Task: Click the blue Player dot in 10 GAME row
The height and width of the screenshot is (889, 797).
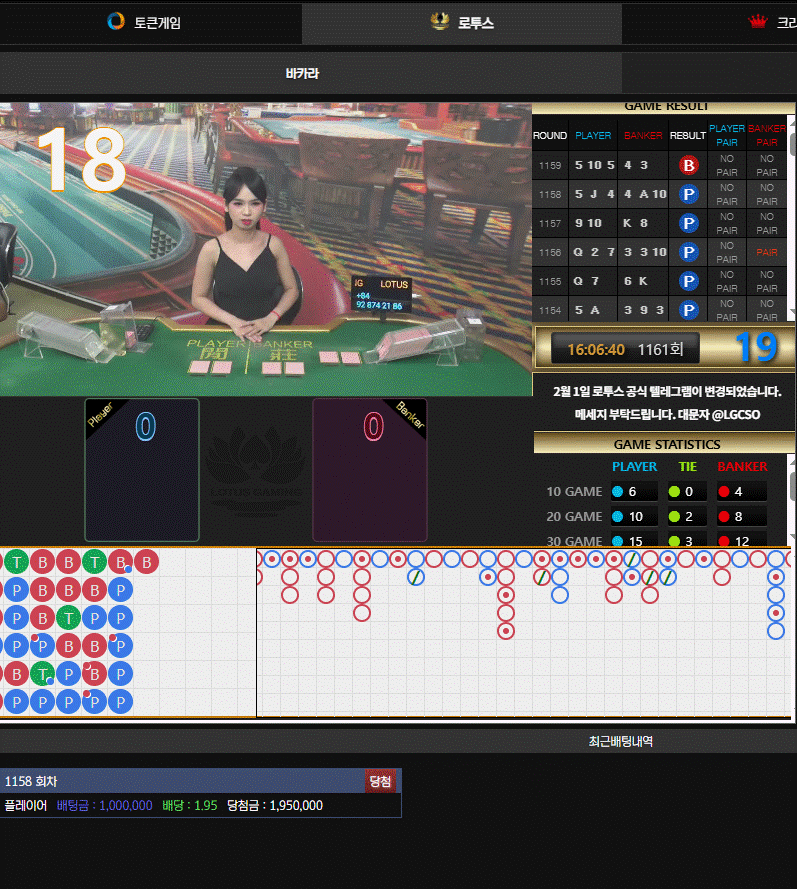Action: (617, 491)
